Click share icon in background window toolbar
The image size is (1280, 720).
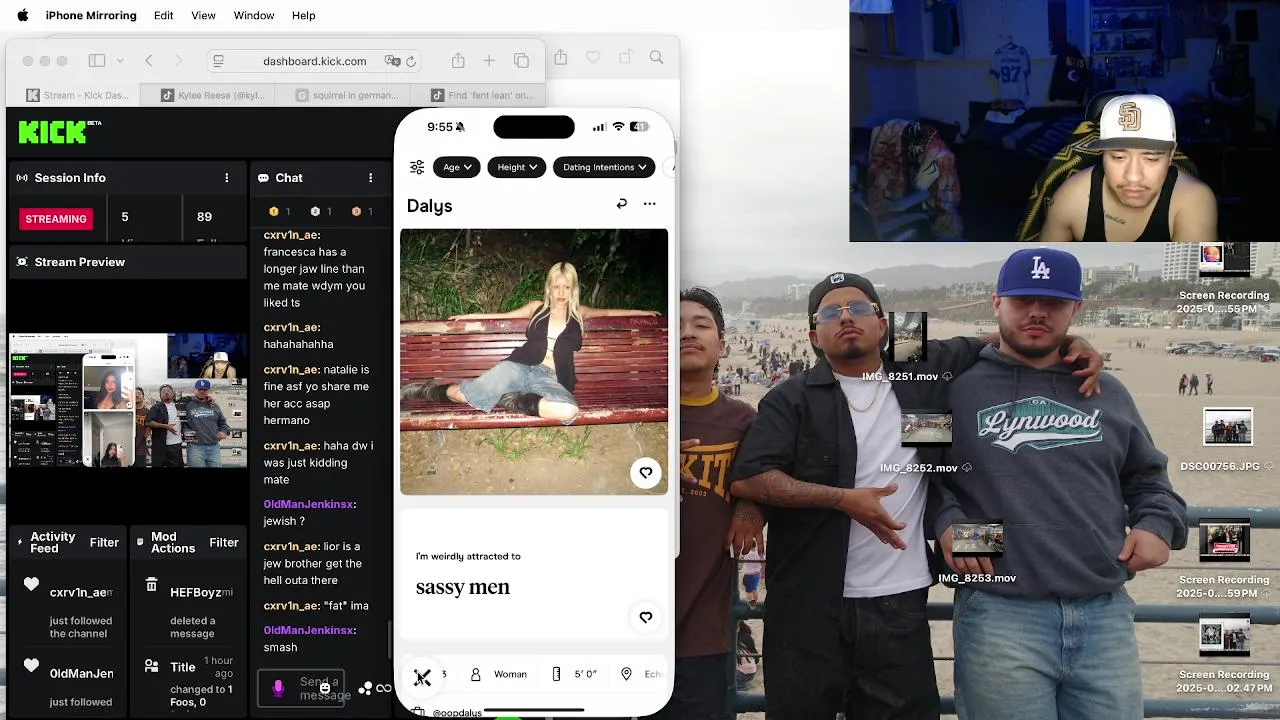561,58
